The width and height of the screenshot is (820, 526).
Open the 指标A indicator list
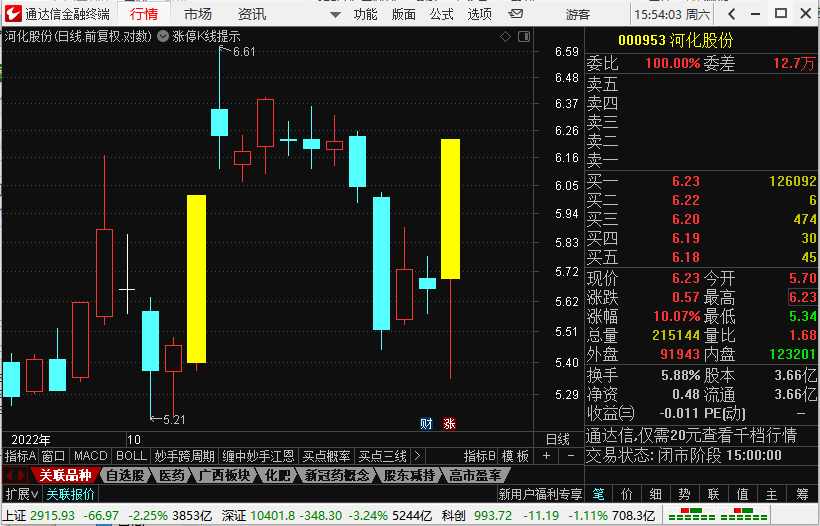click(x=20, y=456)
